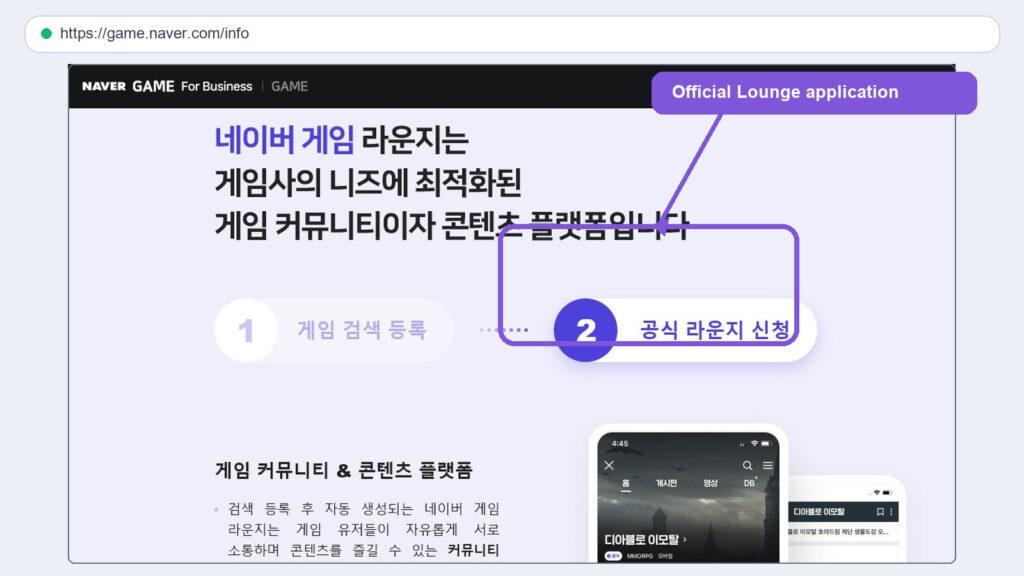This screenshot has height=576, width=1024.
Task: Close the phone mockup with the X icon
Action: click(609, 465)
